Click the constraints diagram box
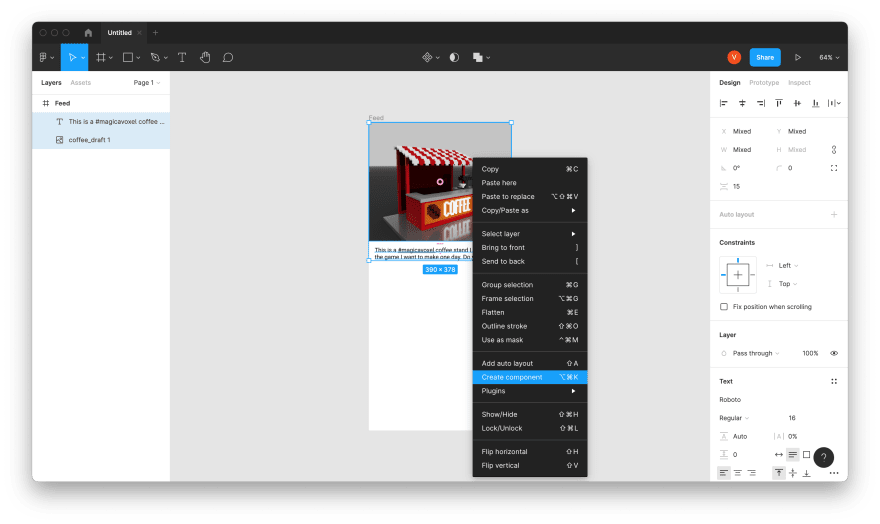 click(738, 275)
